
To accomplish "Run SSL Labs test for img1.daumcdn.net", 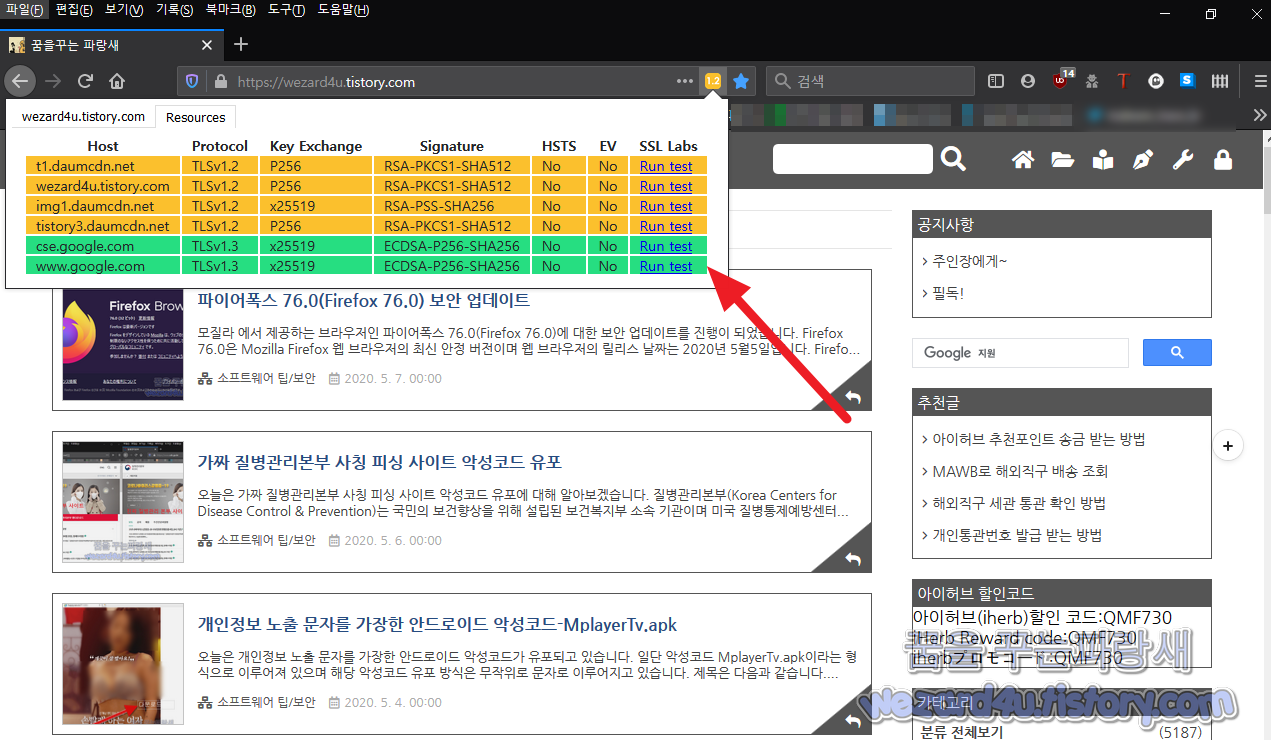I will (666, 206).
